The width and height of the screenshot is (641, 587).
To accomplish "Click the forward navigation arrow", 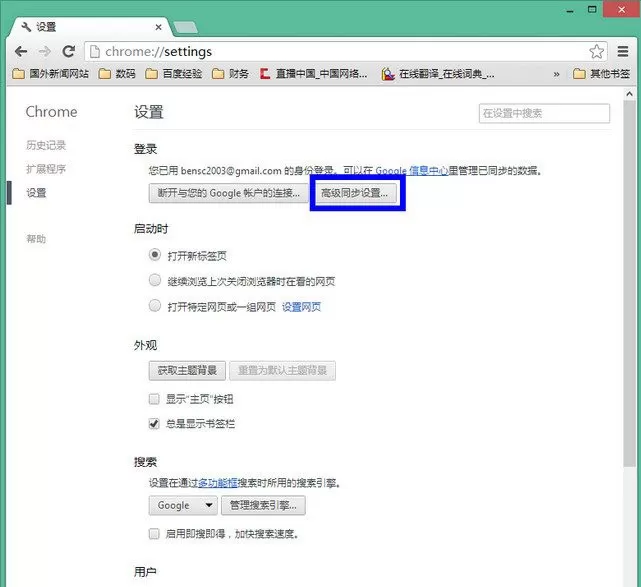I will click(x=45, y=52).
